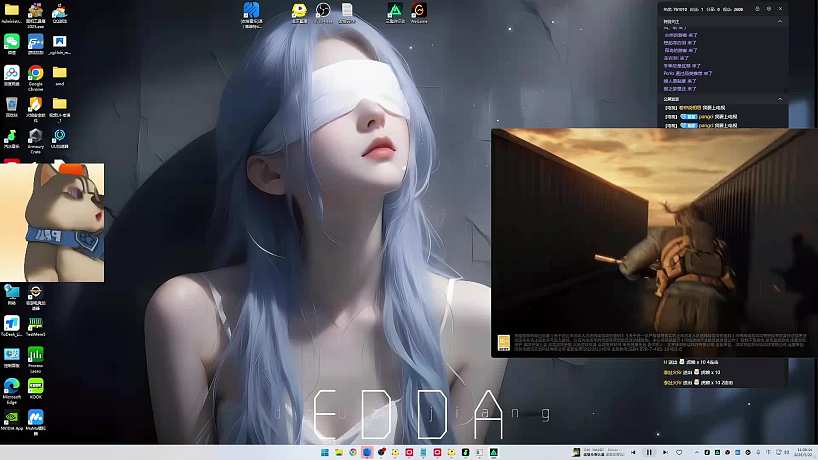This screenshot has width=818, height=460.
Task: Click the album art thumbnail in taskbar player
Action: click(576, 452)
